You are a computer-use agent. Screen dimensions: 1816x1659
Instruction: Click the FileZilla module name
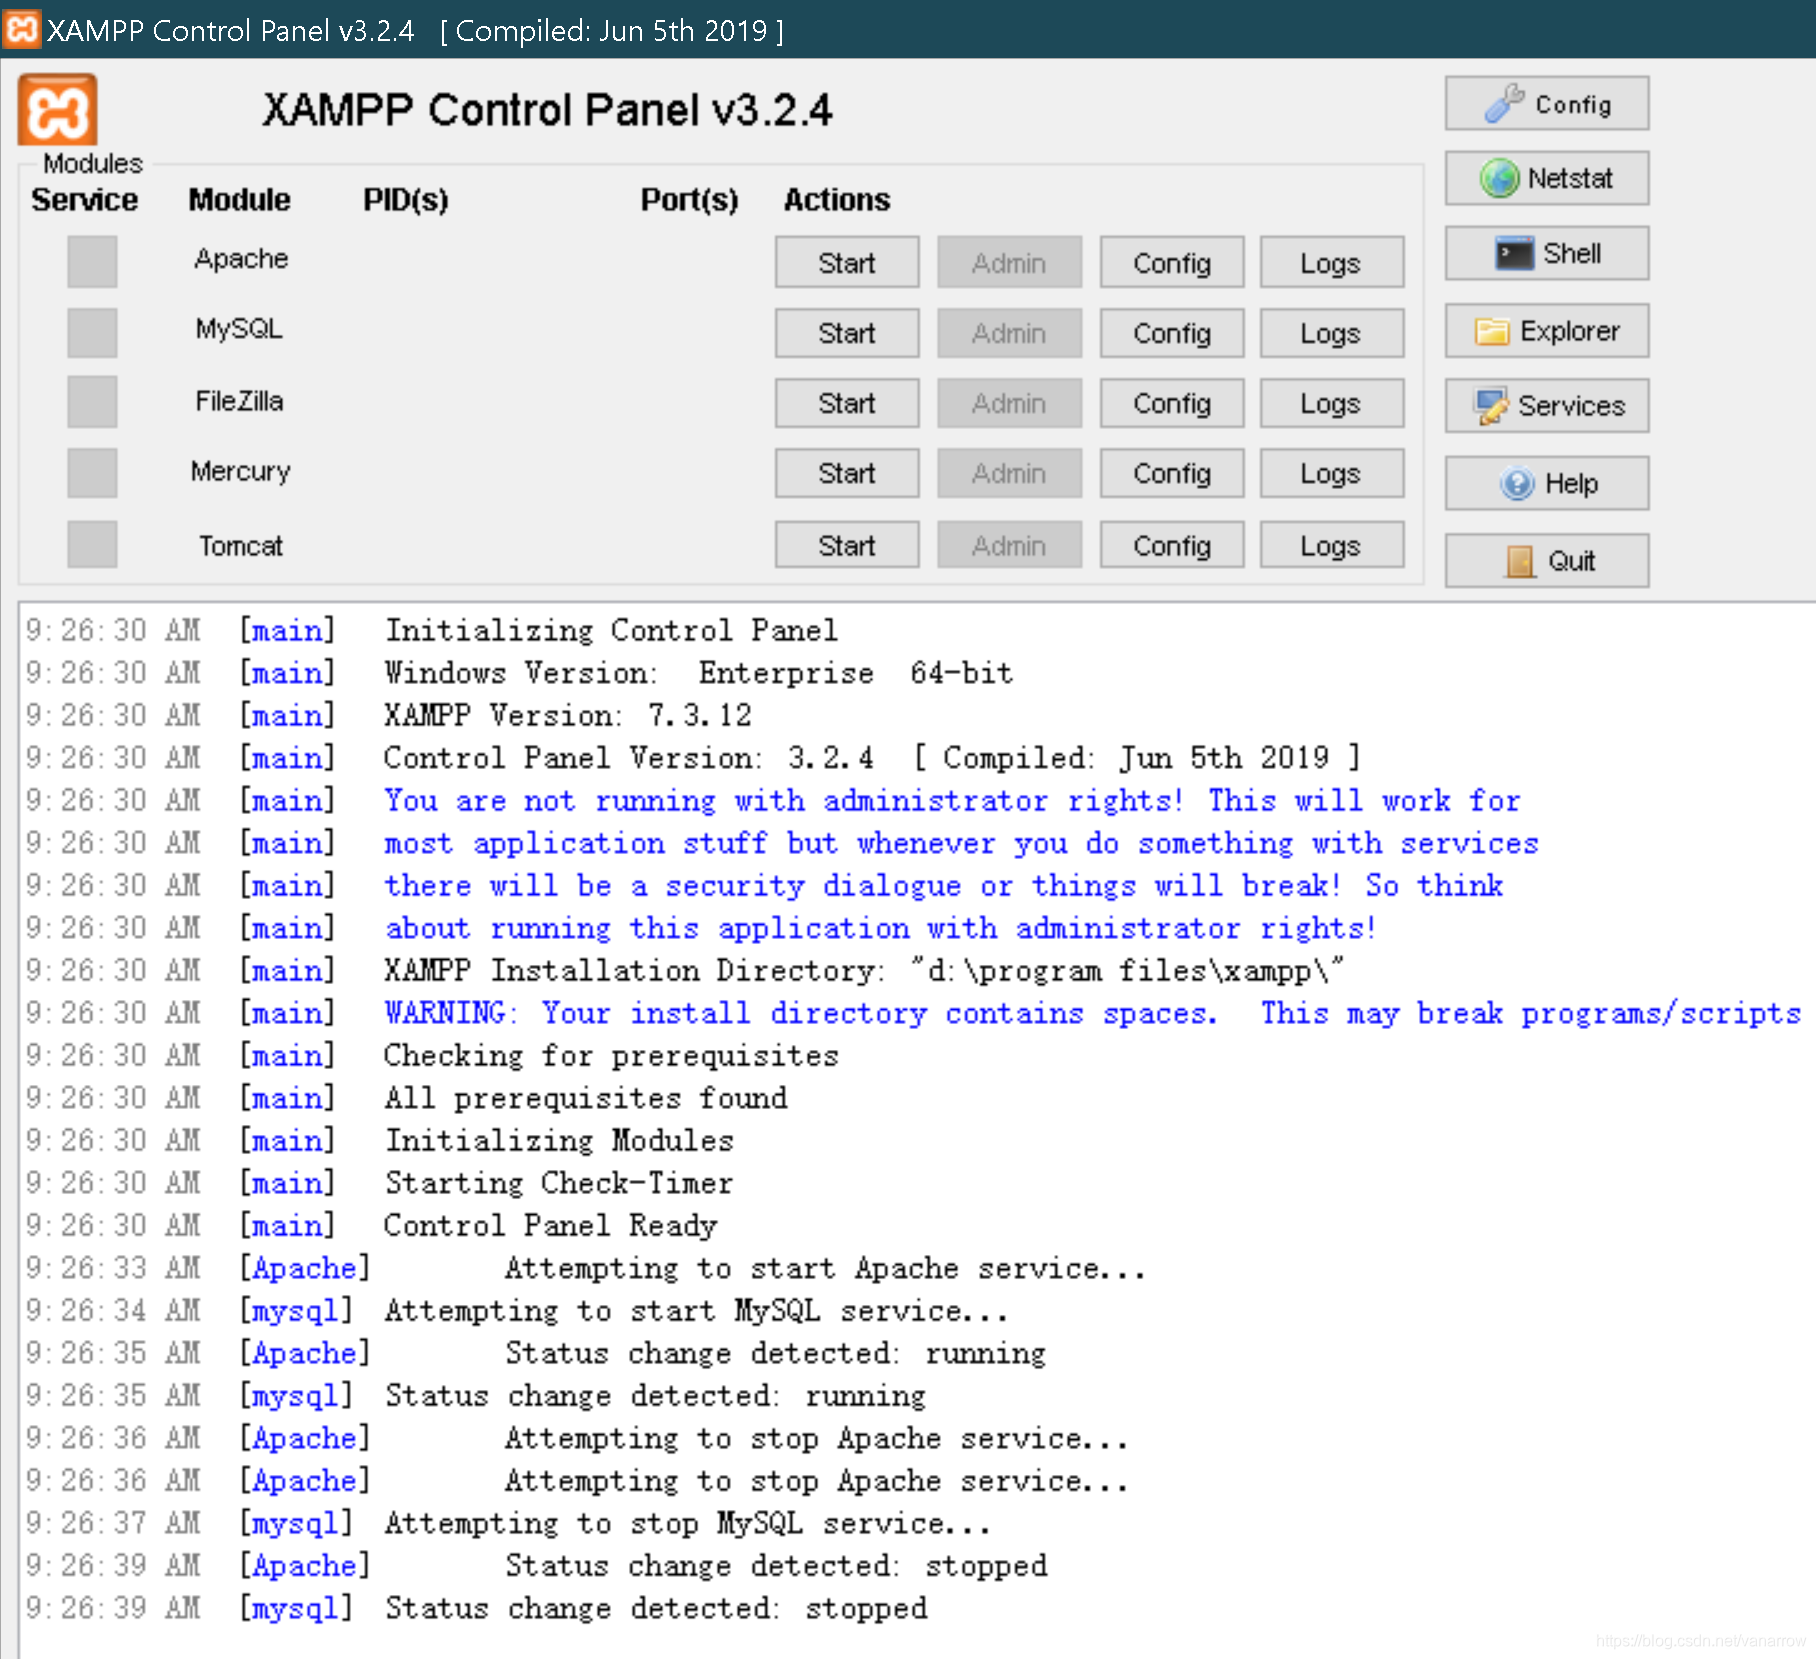point(239,401)
